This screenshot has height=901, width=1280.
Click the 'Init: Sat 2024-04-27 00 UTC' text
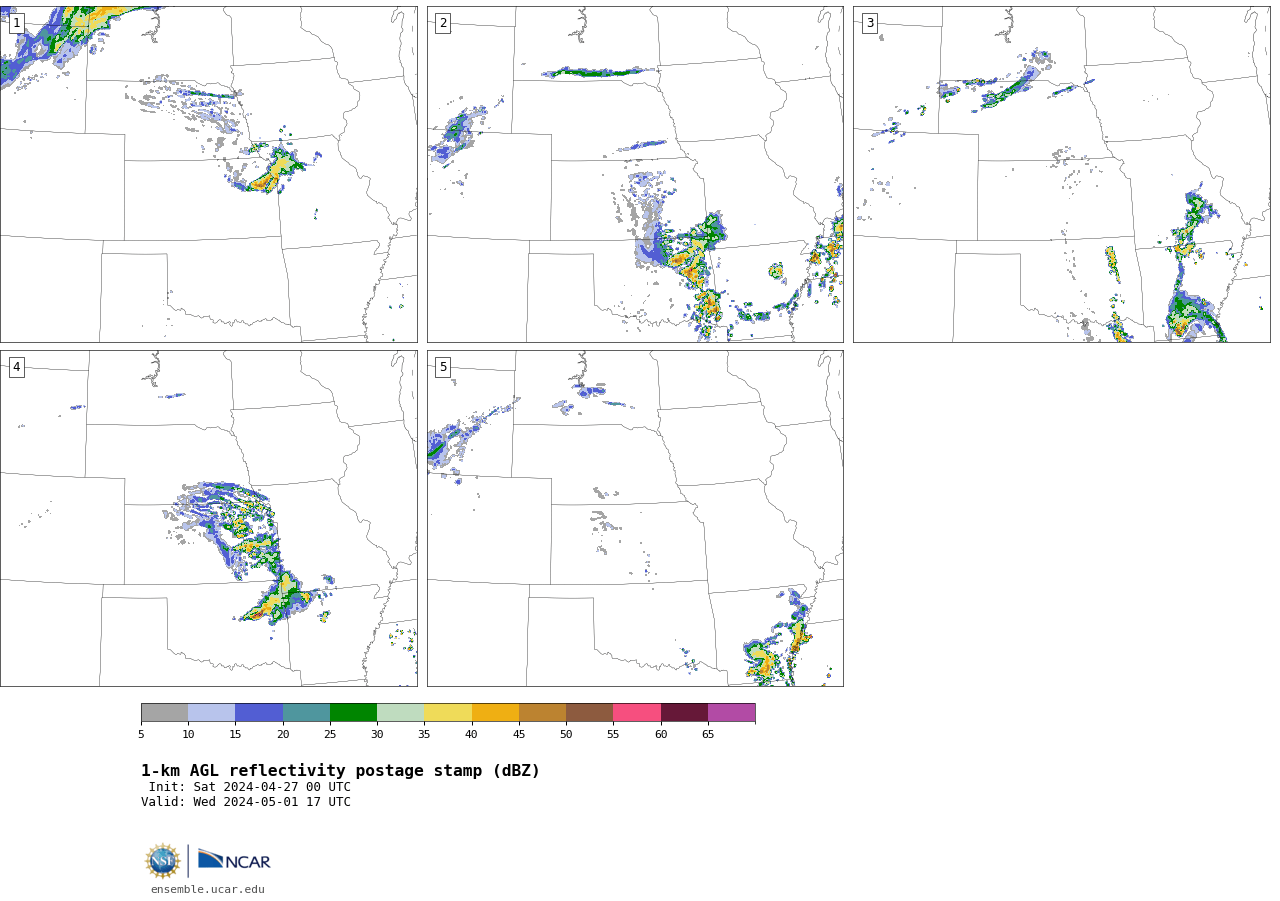(250, 787)
